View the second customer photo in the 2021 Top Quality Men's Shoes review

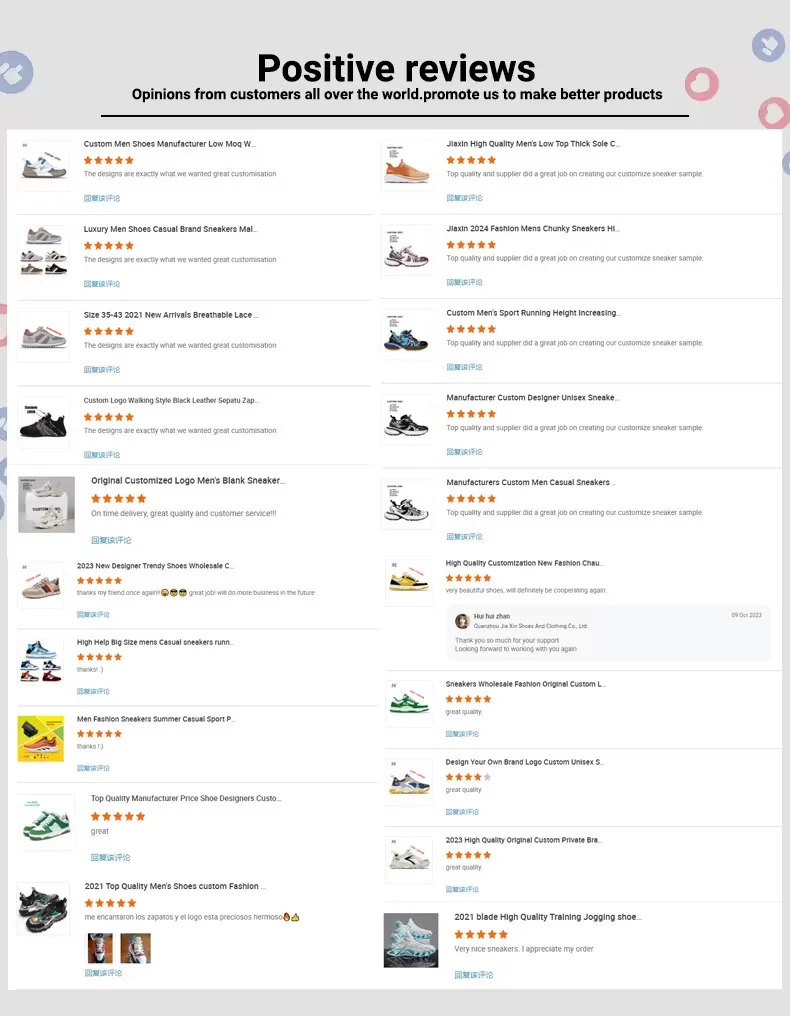[x=135, y=948]
